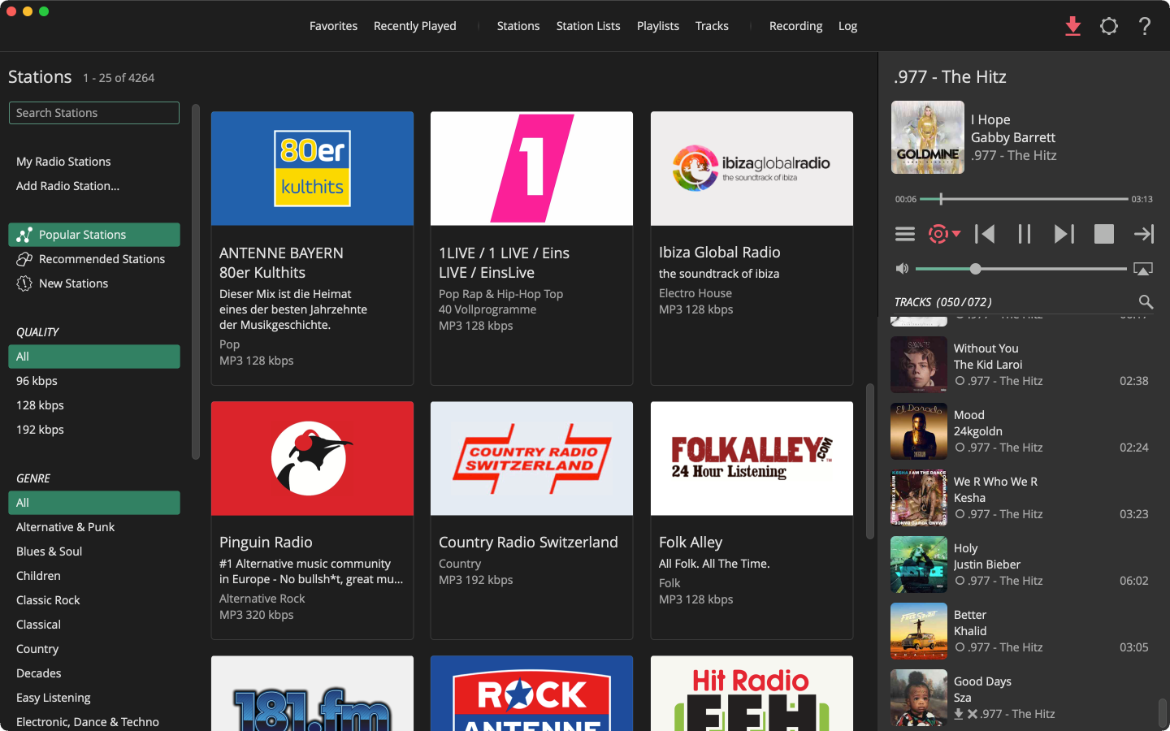Seek in the song progress slider
1170x731 pixels.
[x=1020, y=199]
